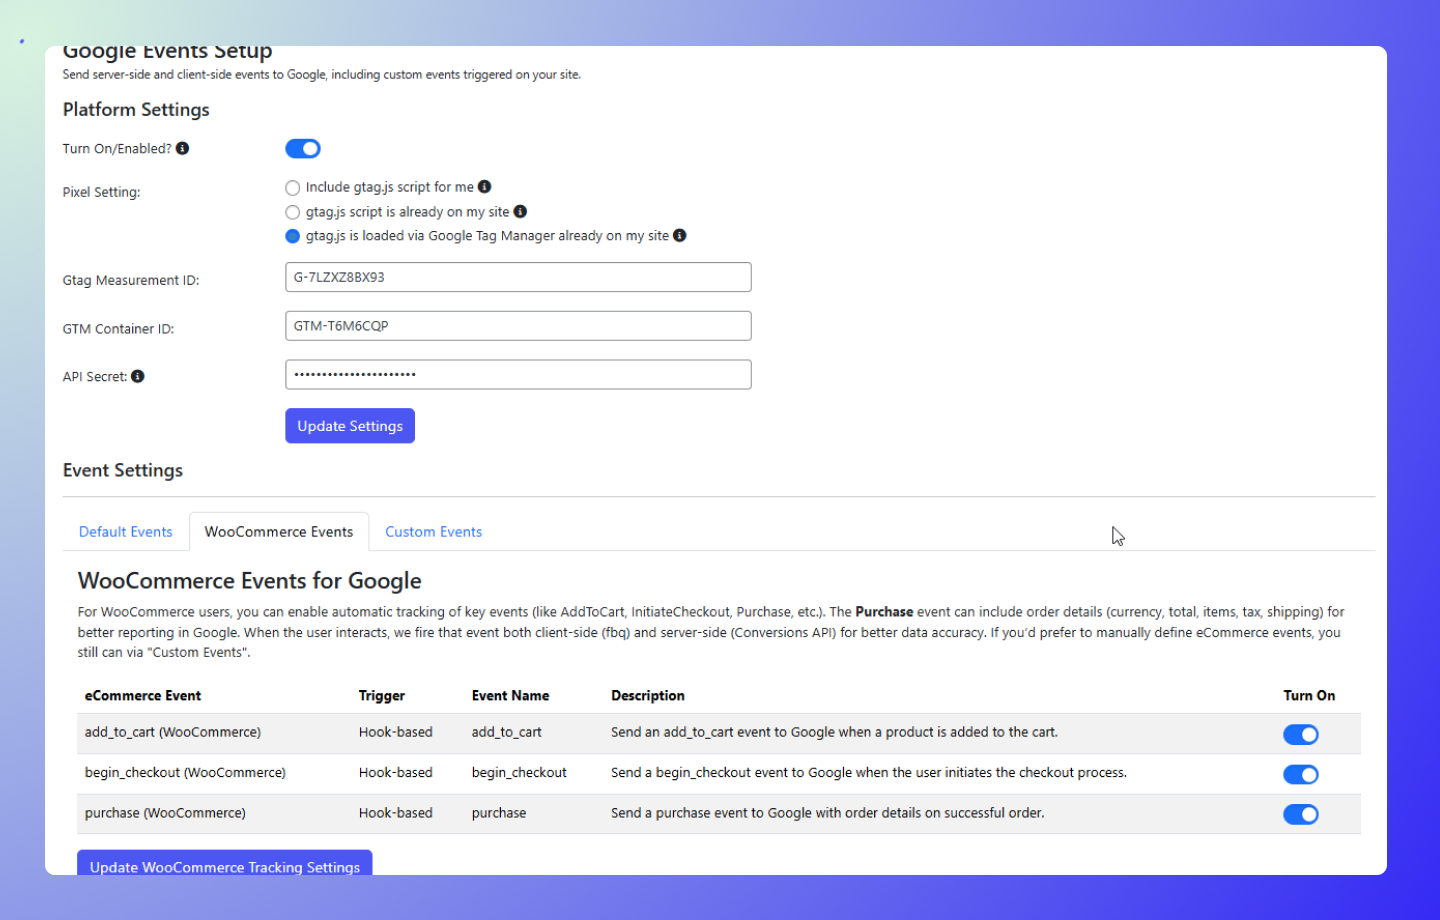Click info icon beside Google Tag Manager option
1440x920 pixels.
pos(680,235)
